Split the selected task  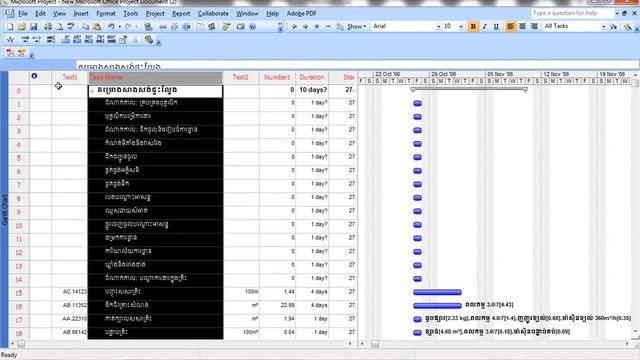point(186,27)
